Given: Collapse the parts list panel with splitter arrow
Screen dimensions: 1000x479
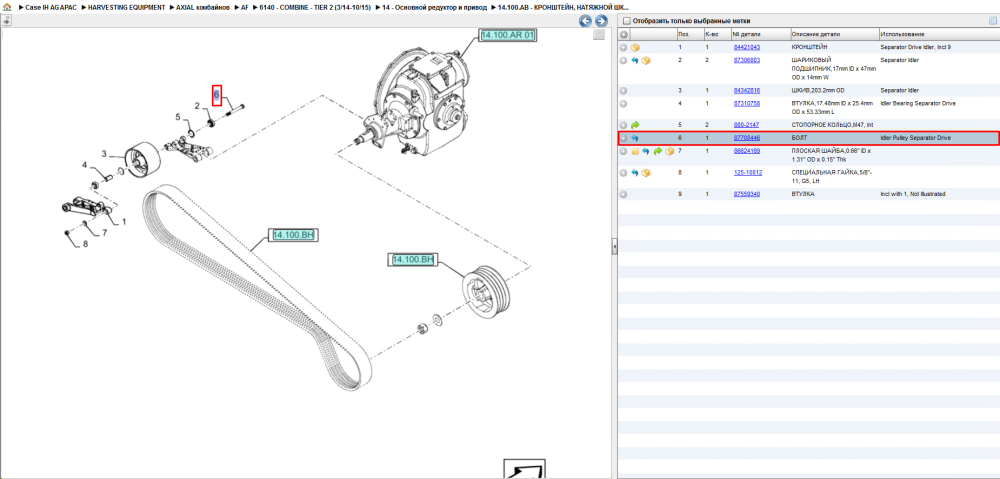Looking at the screenshot, I should [614, 246].
